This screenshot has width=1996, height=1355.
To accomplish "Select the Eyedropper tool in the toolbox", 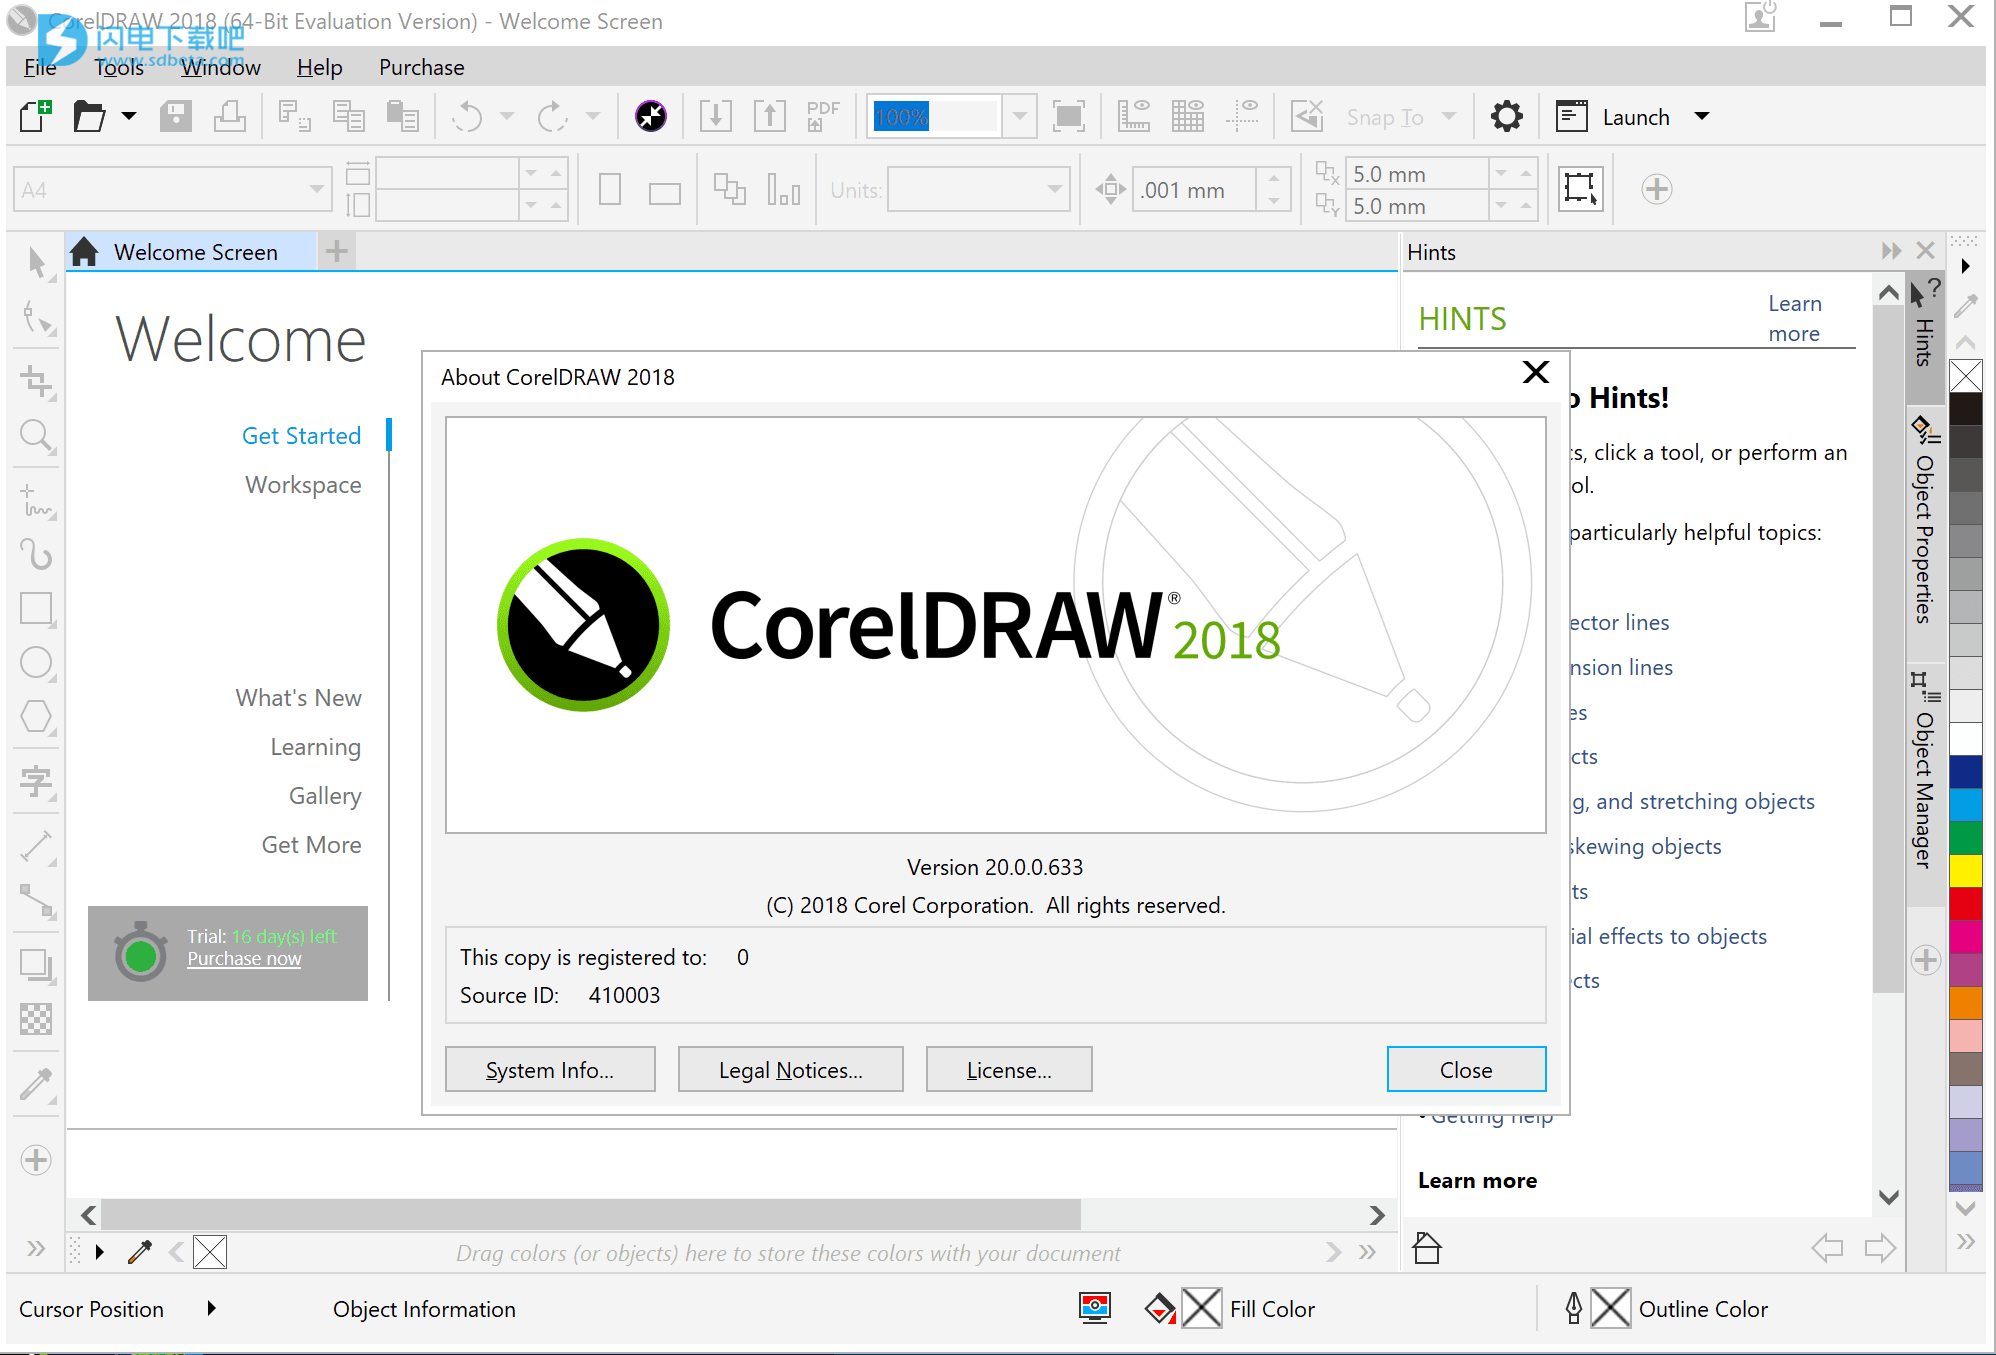I will 36,1084.
